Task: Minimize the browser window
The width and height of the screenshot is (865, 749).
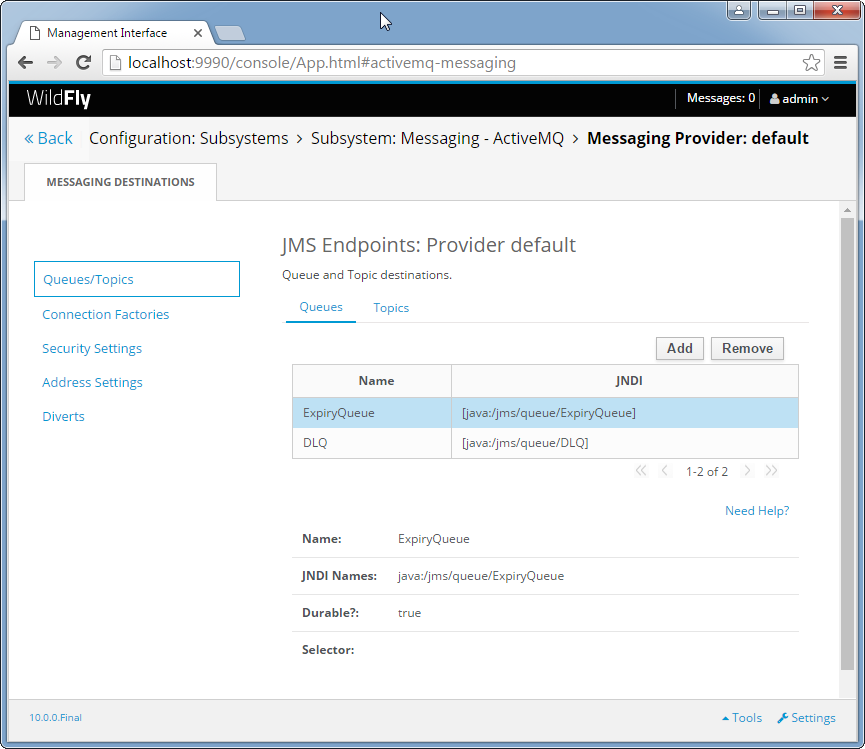Action: (x=773, y=10)
